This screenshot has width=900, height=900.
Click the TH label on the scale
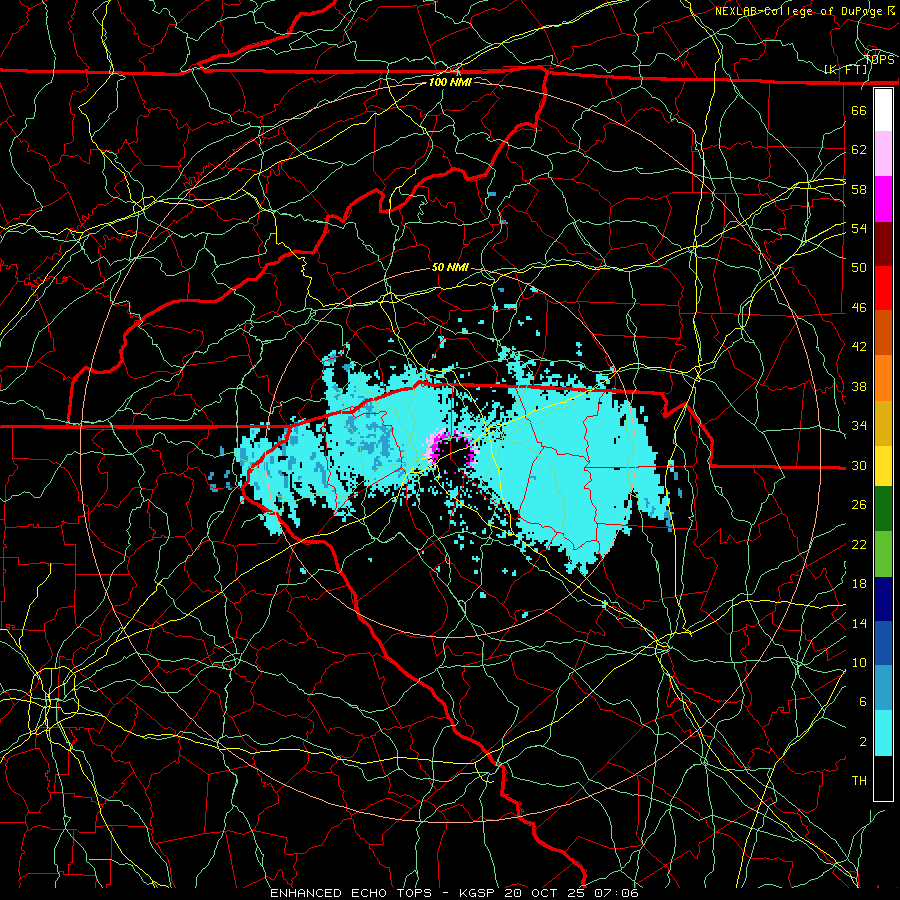[859, 781]
